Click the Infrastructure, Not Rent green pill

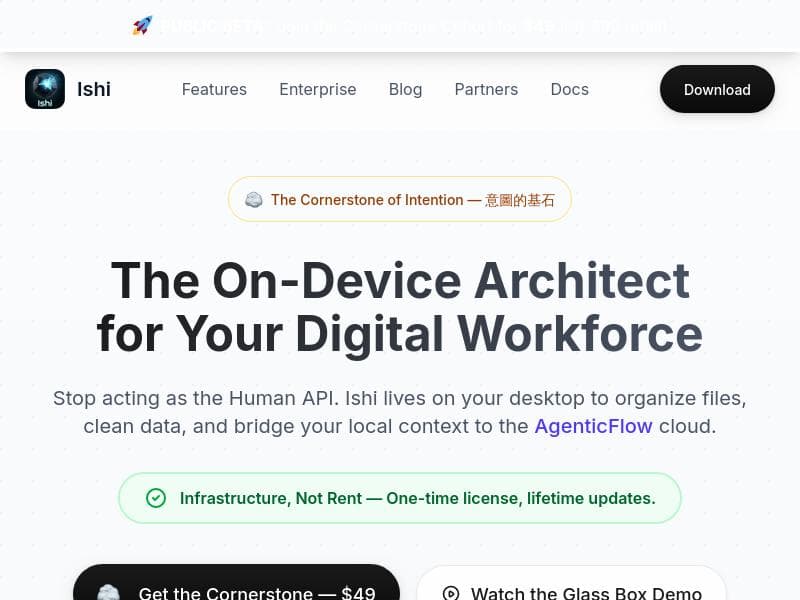click(x=400, y=498)
